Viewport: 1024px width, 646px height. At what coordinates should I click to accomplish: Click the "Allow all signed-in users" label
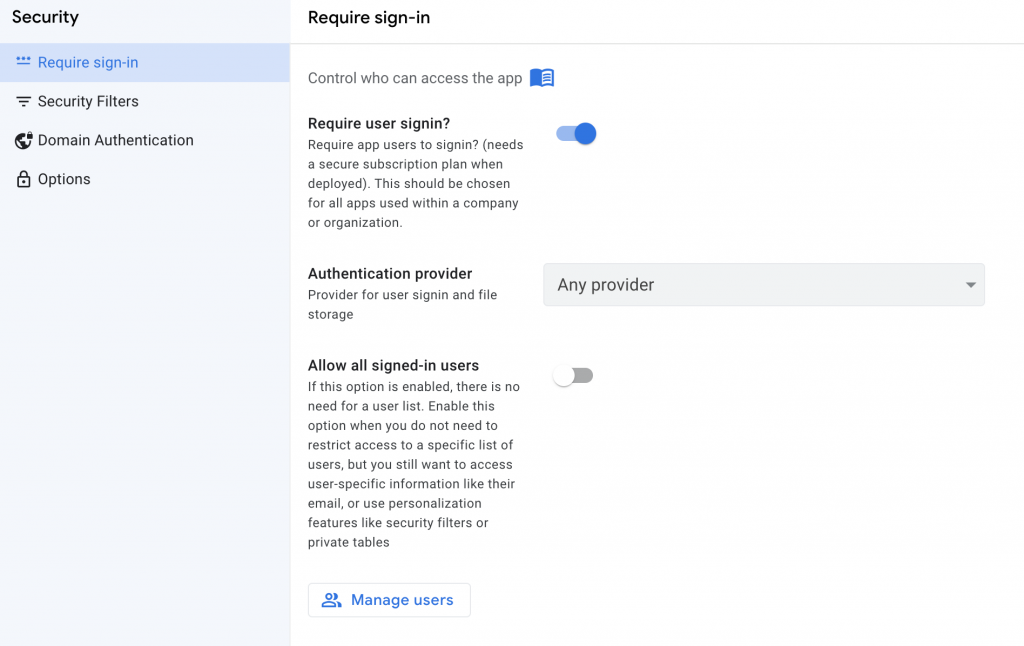393,366
